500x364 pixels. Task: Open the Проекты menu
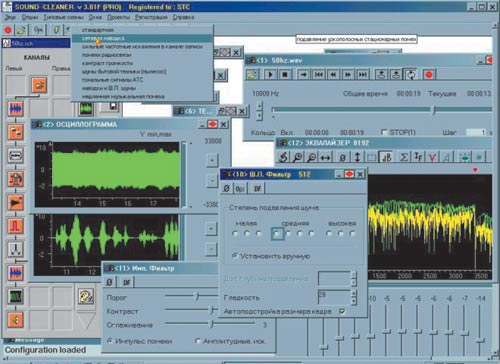point(119,17)
